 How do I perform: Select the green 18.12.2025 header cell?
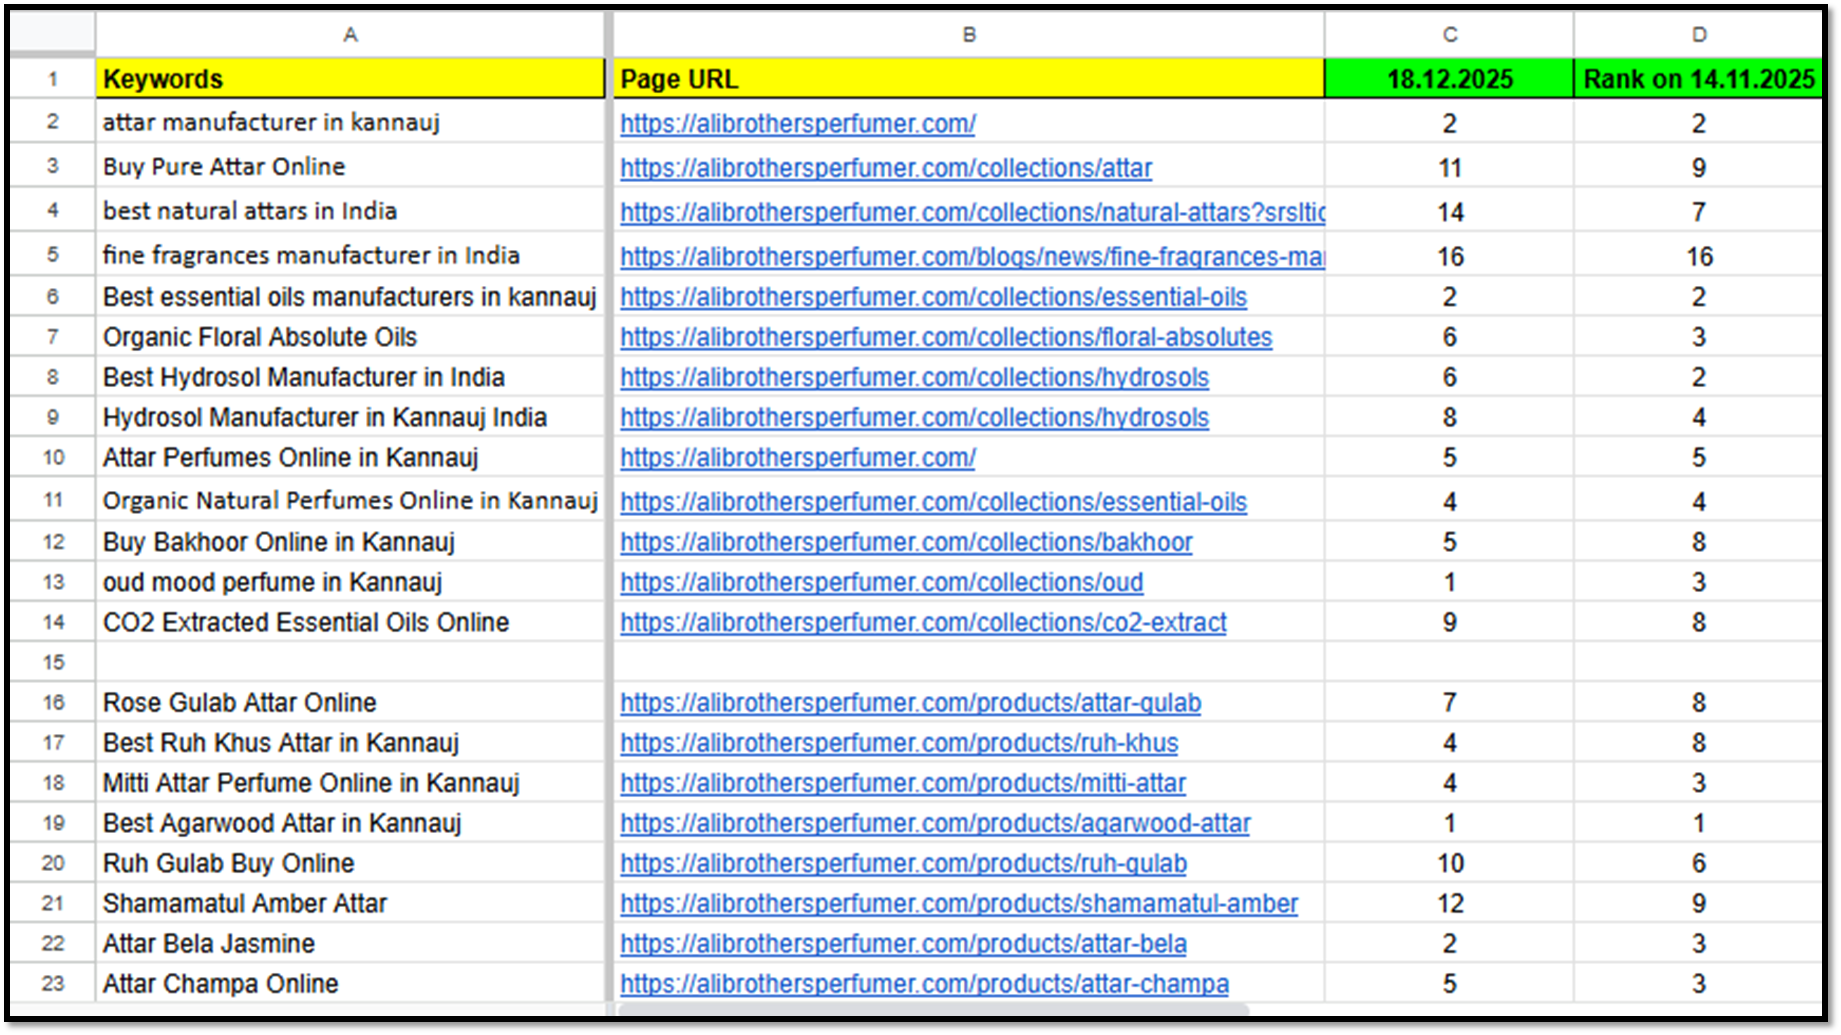tap(1449, 79)
